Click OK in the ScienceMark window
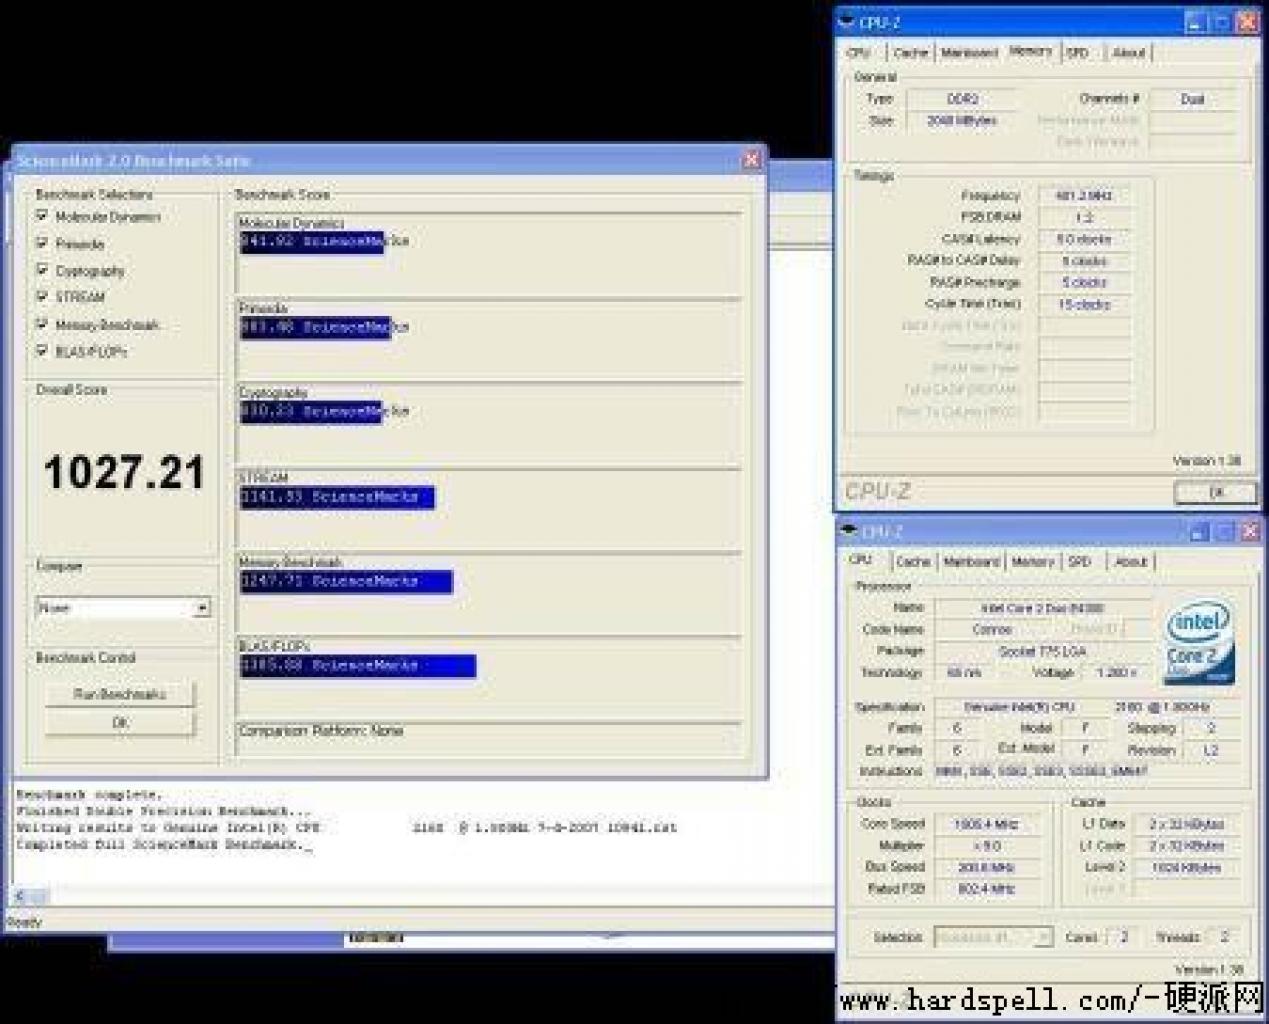 120,722
